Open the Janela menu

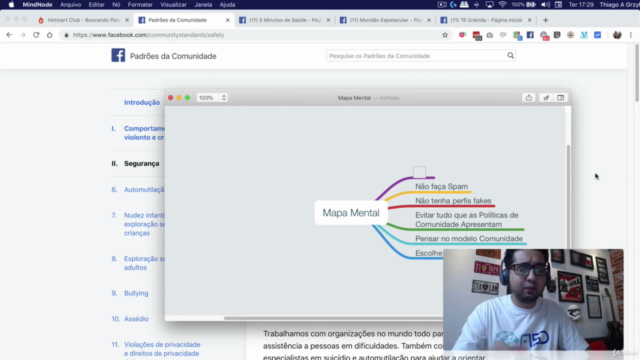[203, 4]
